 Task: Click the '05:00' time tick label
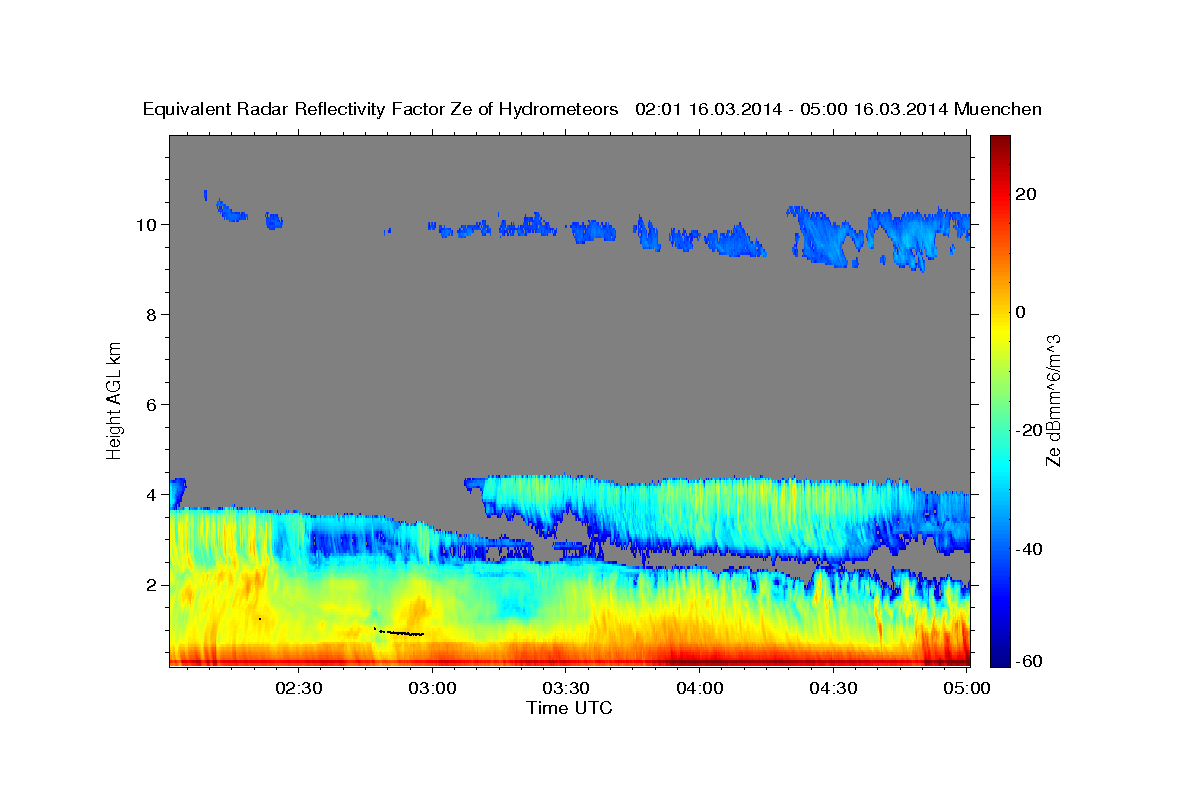point(966,688)
